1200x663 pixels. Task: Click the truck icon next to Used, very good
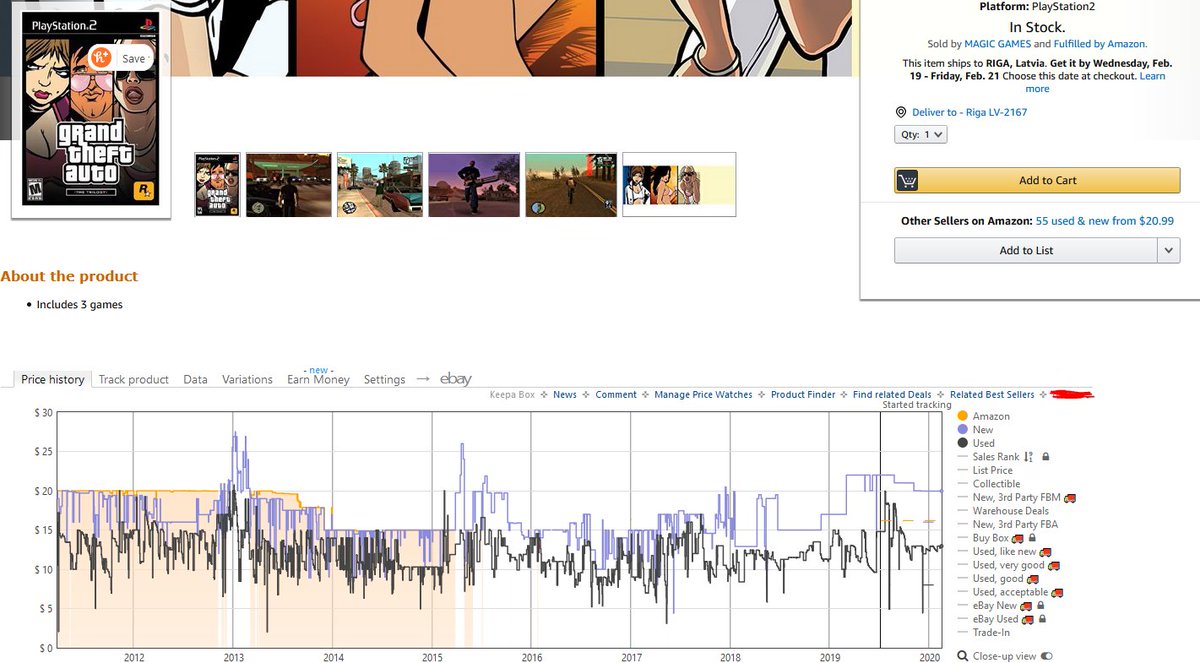pos(1053,565)
